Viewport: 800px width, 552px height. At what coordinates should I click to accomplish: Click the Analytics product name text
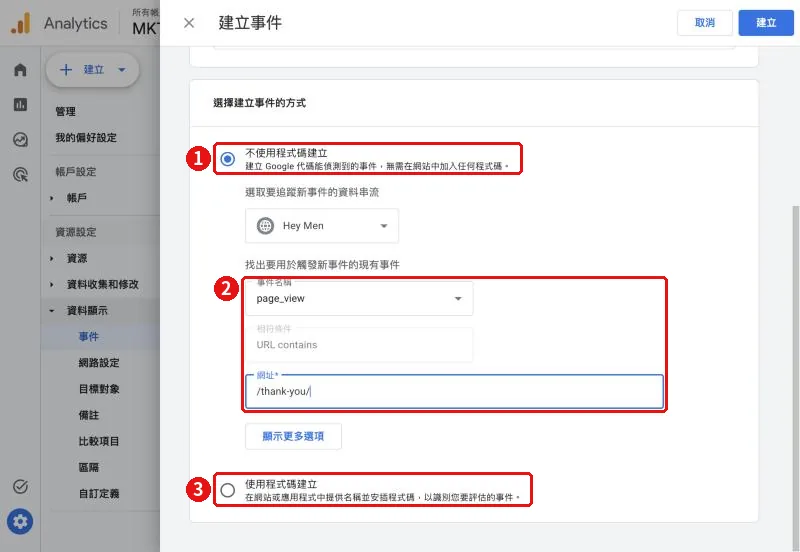(x=76, y=23)
